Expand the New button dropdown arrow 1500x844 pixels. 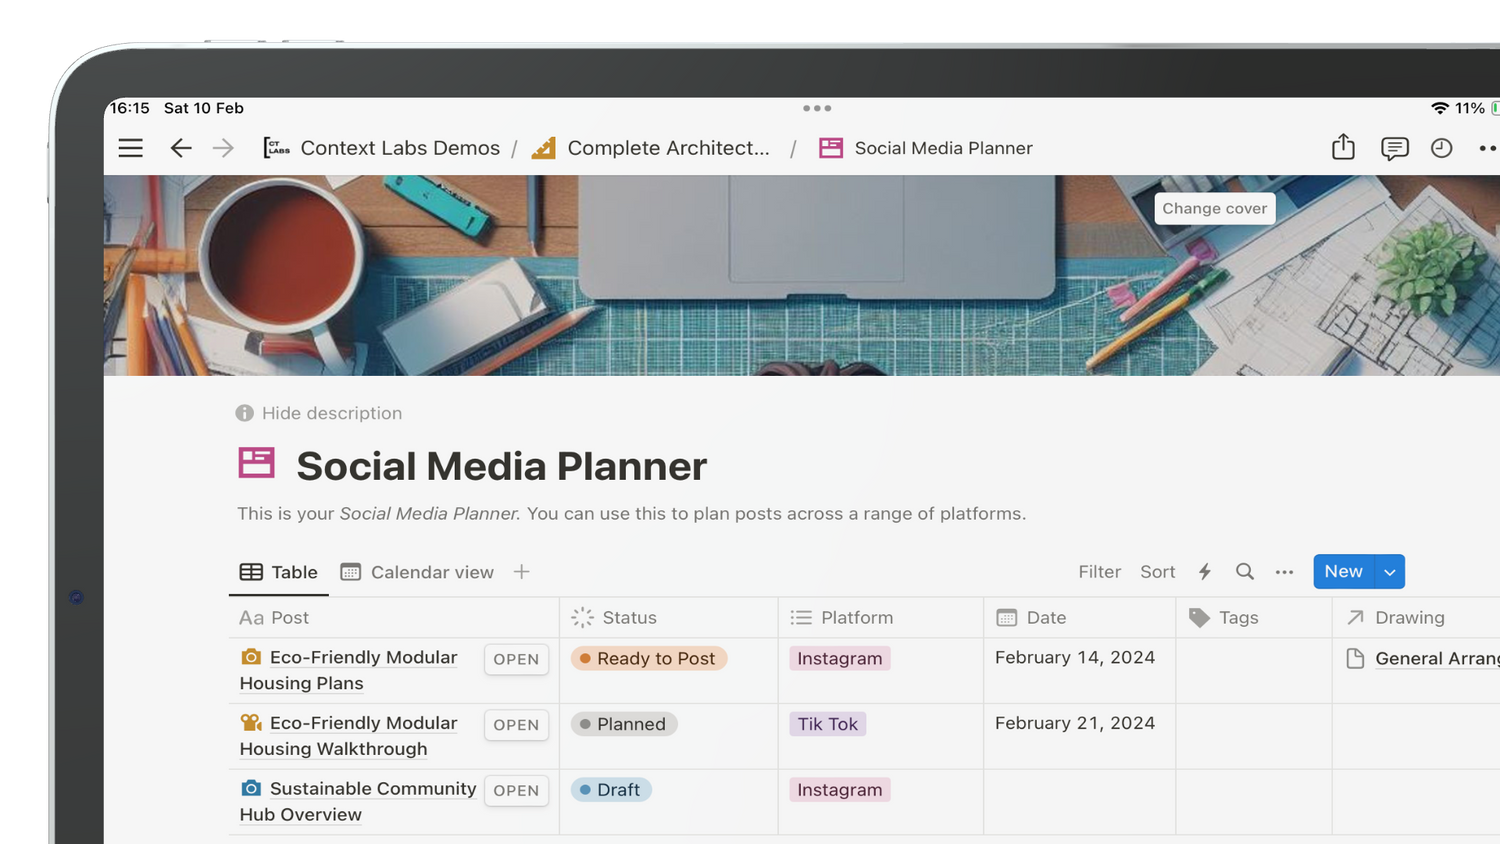pyautogui.click(x=1390, y=572)
